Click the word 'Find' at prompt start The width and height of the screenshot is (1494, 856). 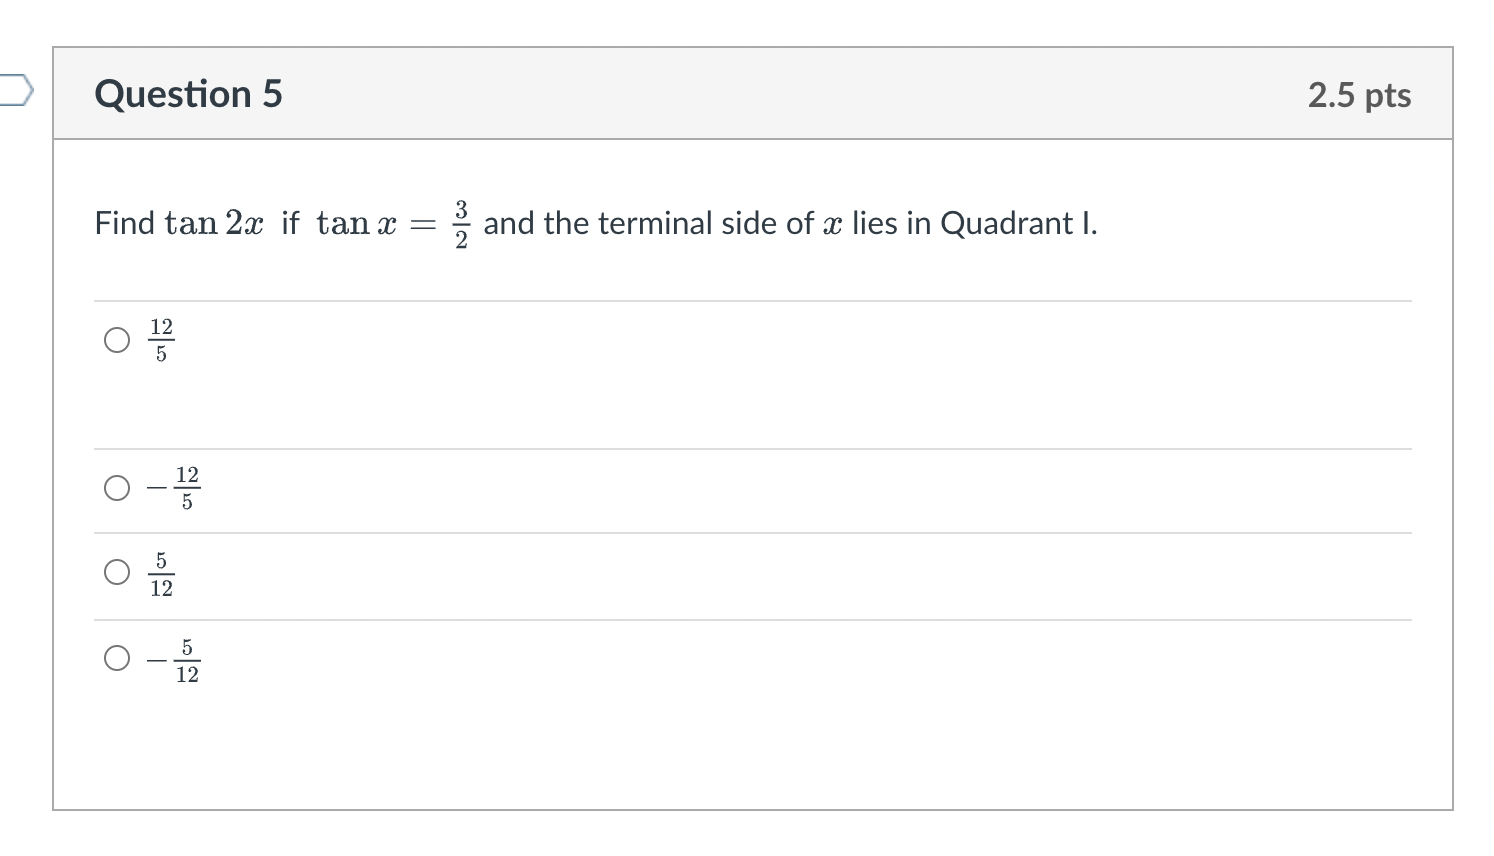(x=125, y=223)
